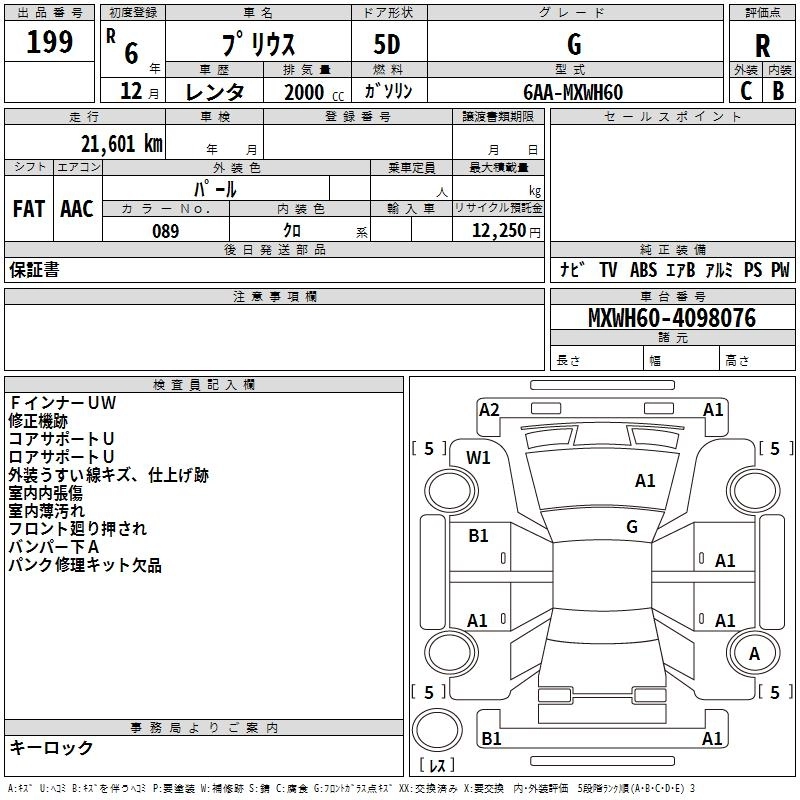The width and height of the screenshot is (800, 800).
Task: Click inspector note ロアサポートＵ
Action: pyautogui.click(x=61, y=457)
